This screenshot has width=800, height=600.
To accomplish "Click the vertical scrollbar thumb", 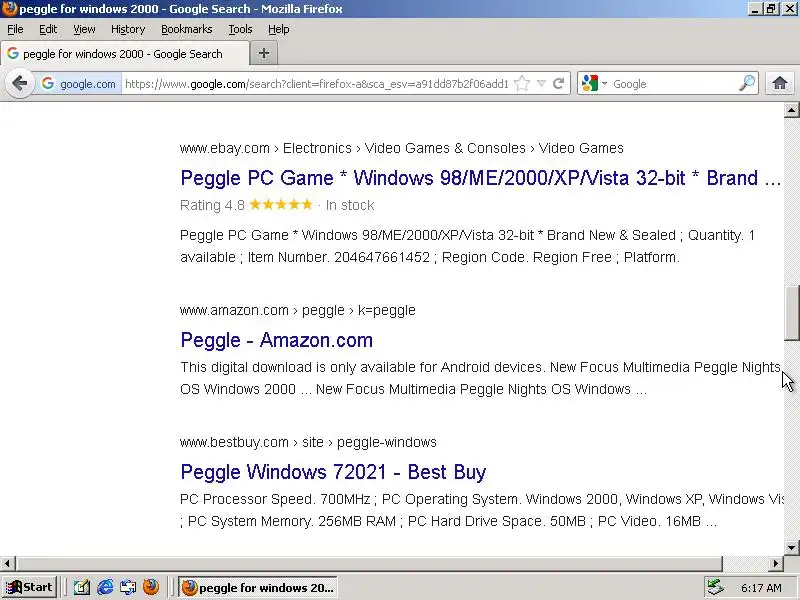I will (791, 313).
